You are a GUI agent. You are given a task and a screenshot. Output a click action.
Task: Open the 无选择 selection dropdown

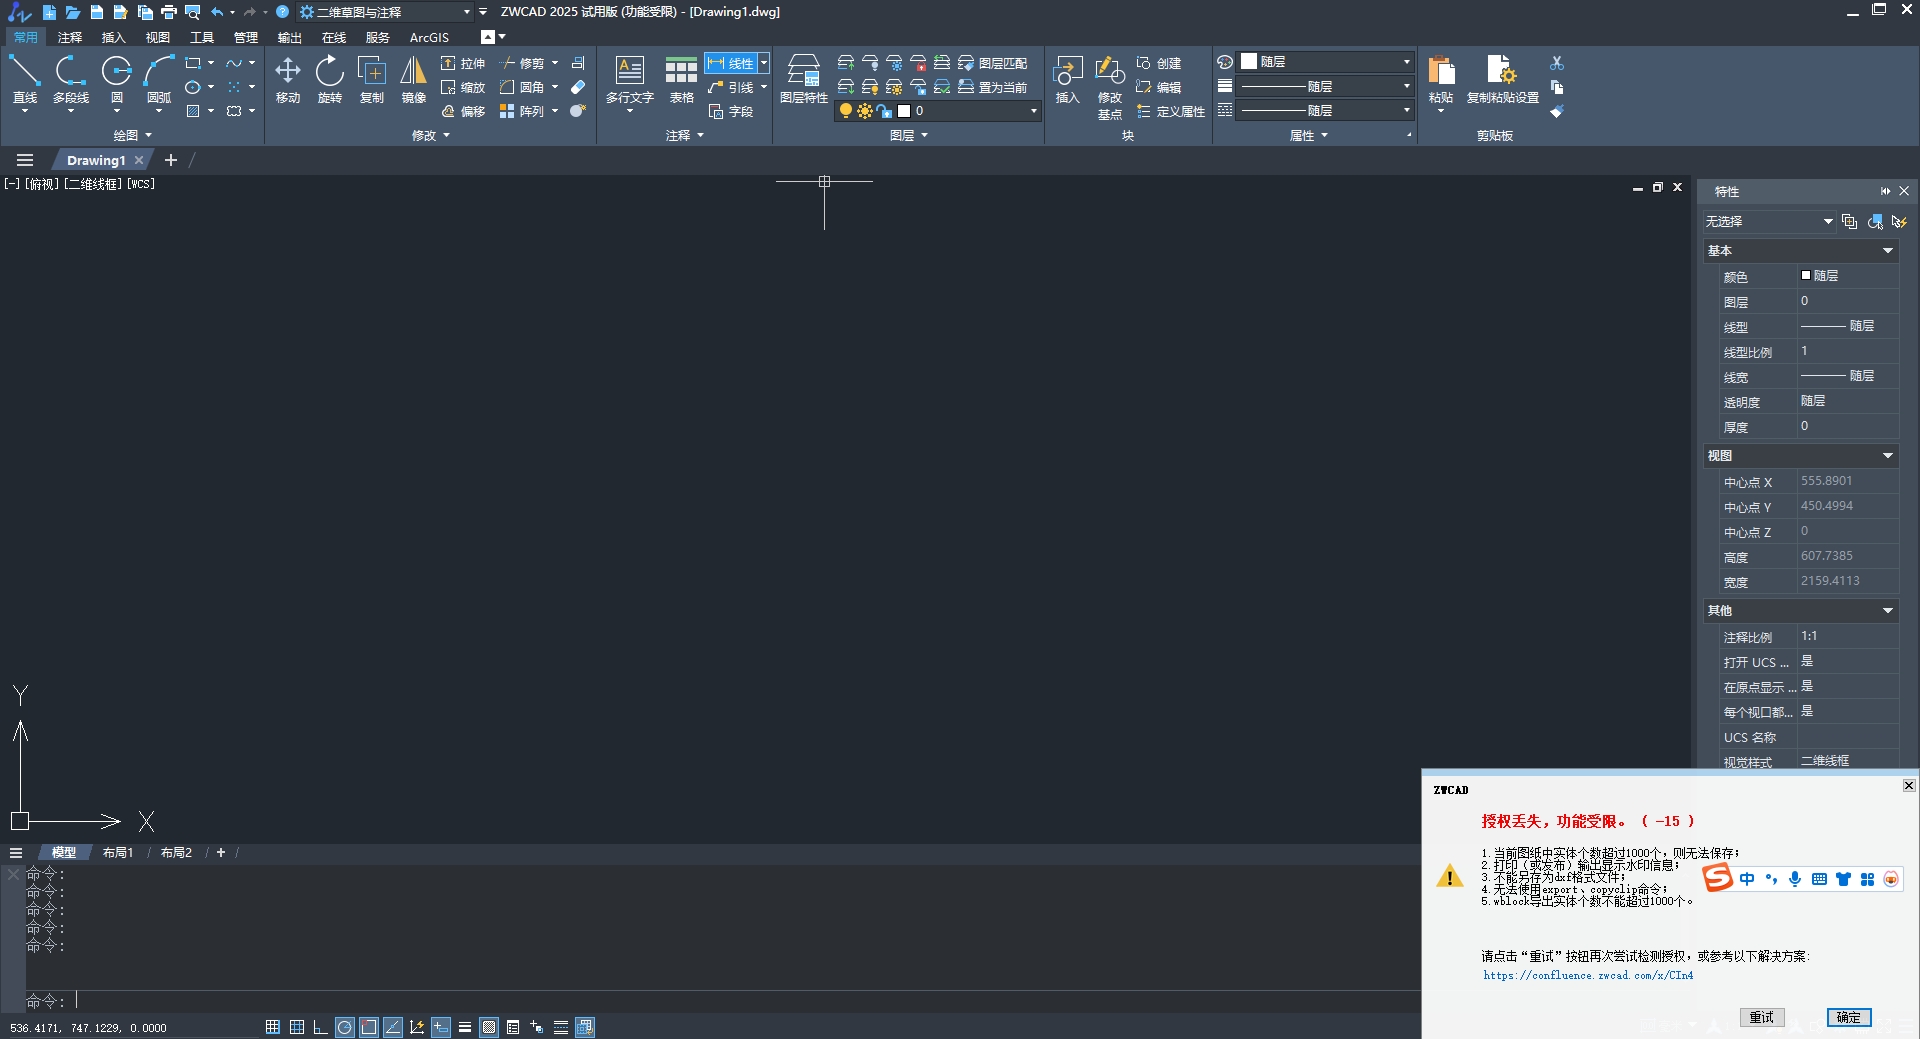[1768, 221]
